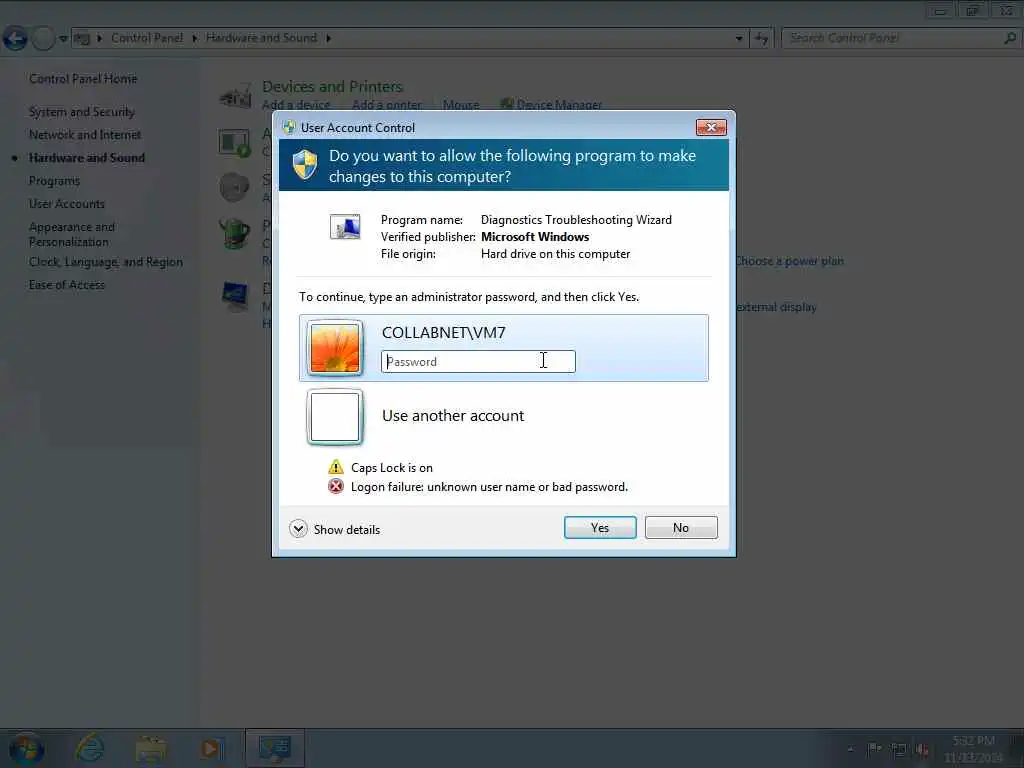Click the UAC shield icon in dialog header

point(304,165)
